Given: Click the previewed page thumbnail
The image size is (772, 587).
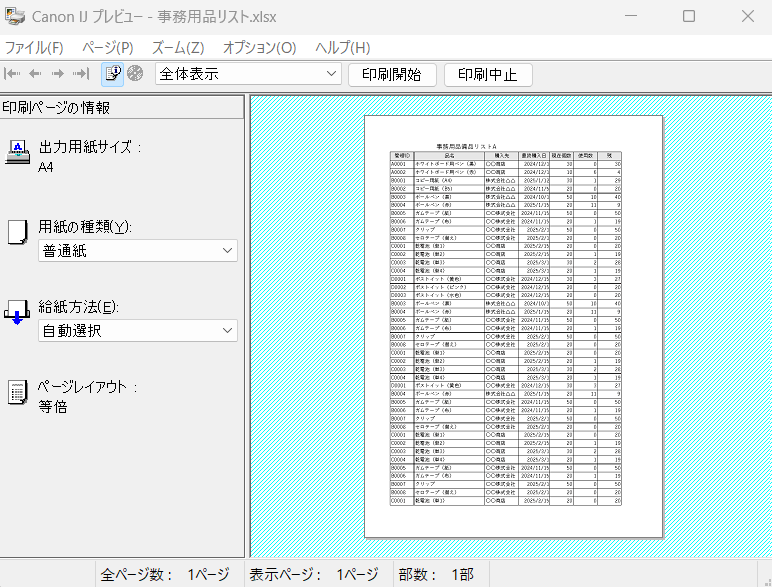Looking at the screenshot, I should click(514, 327).
